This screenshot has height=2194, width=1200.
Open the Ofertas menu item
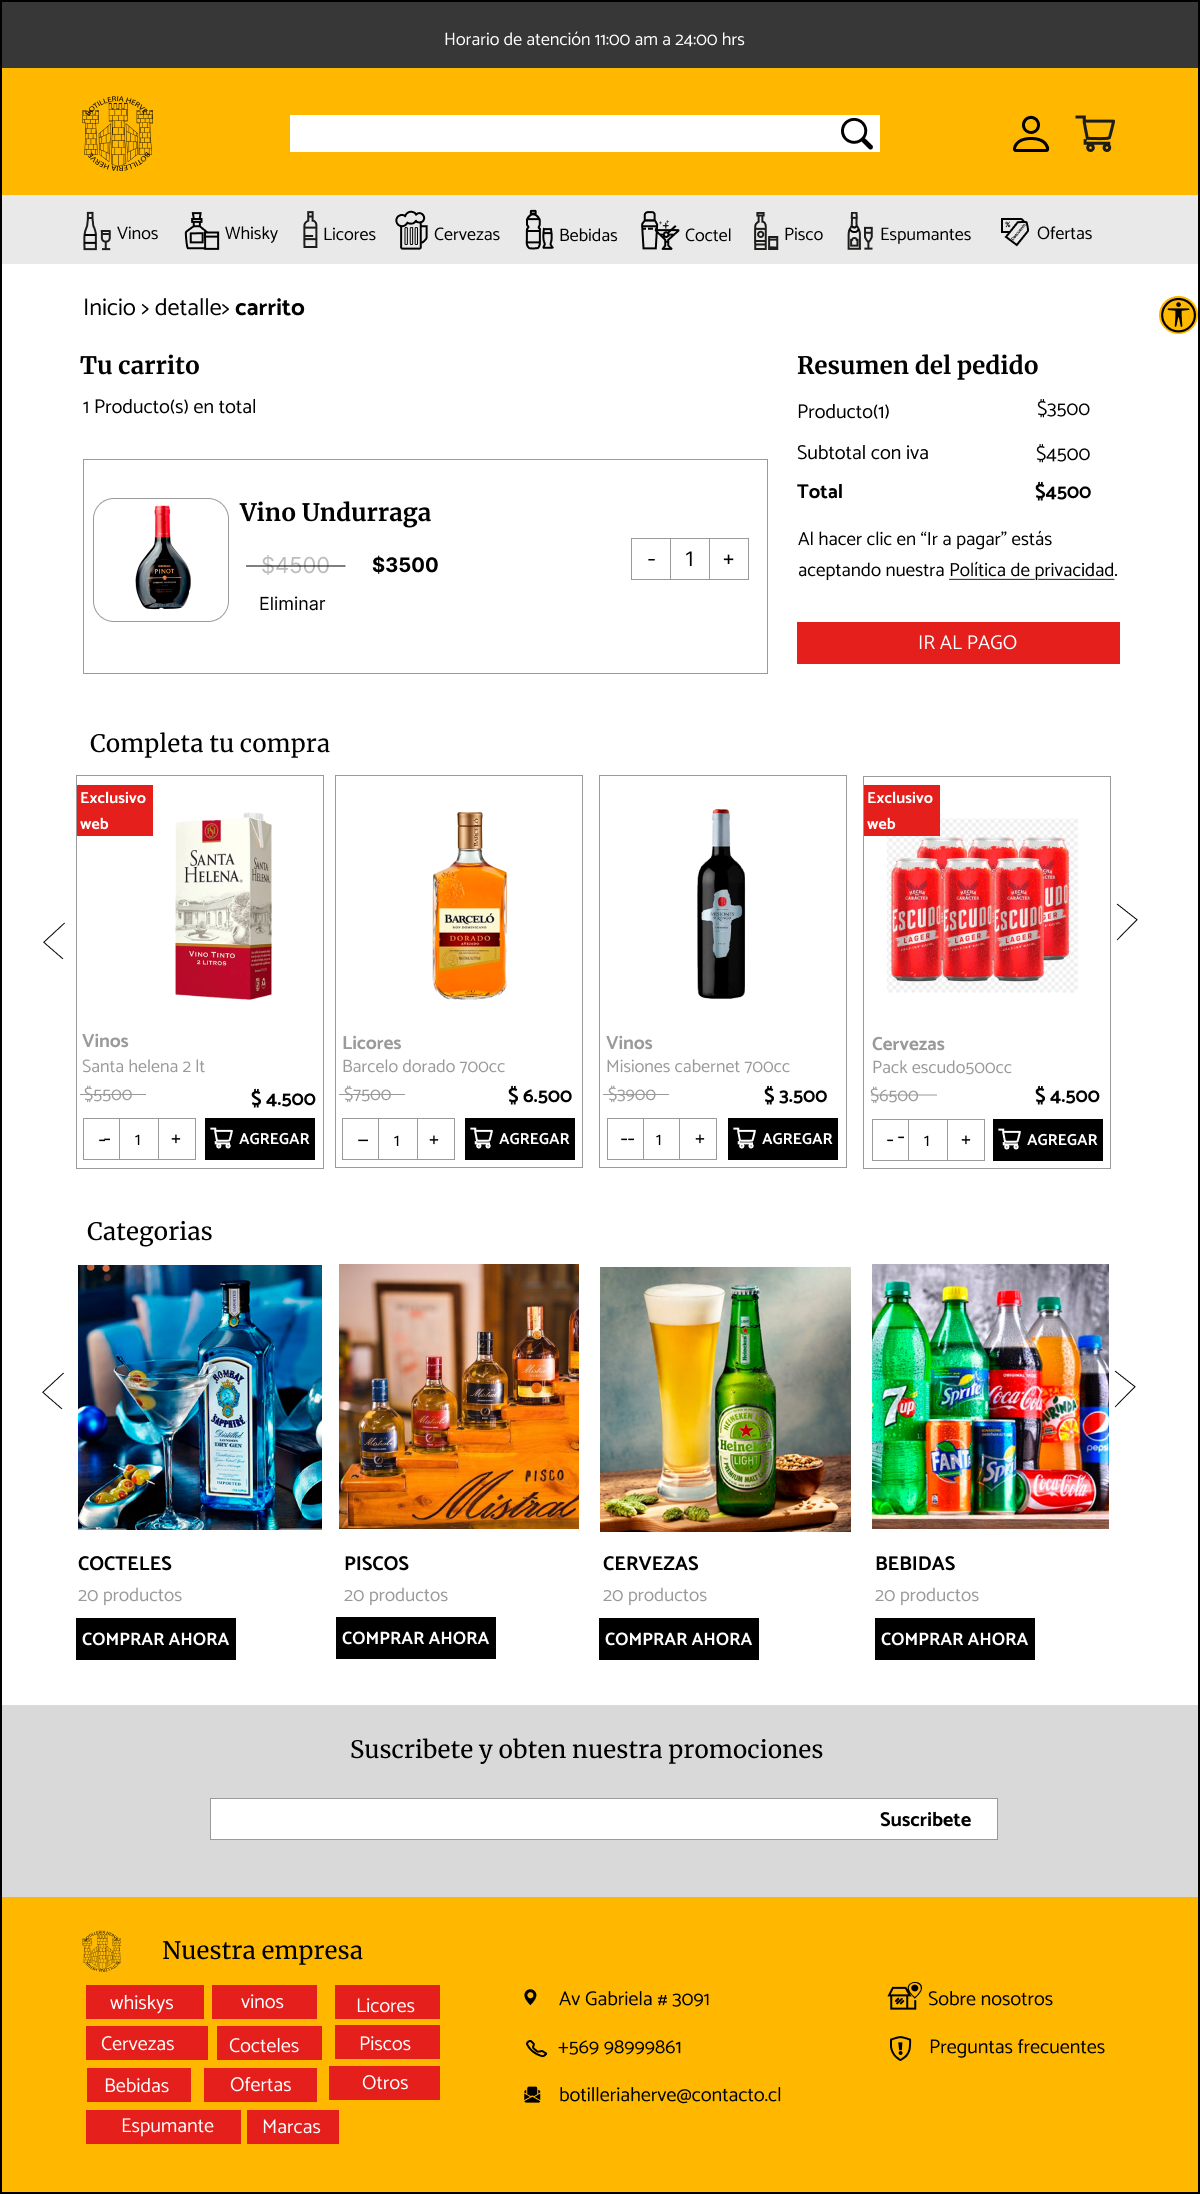tap(1046, 232)
